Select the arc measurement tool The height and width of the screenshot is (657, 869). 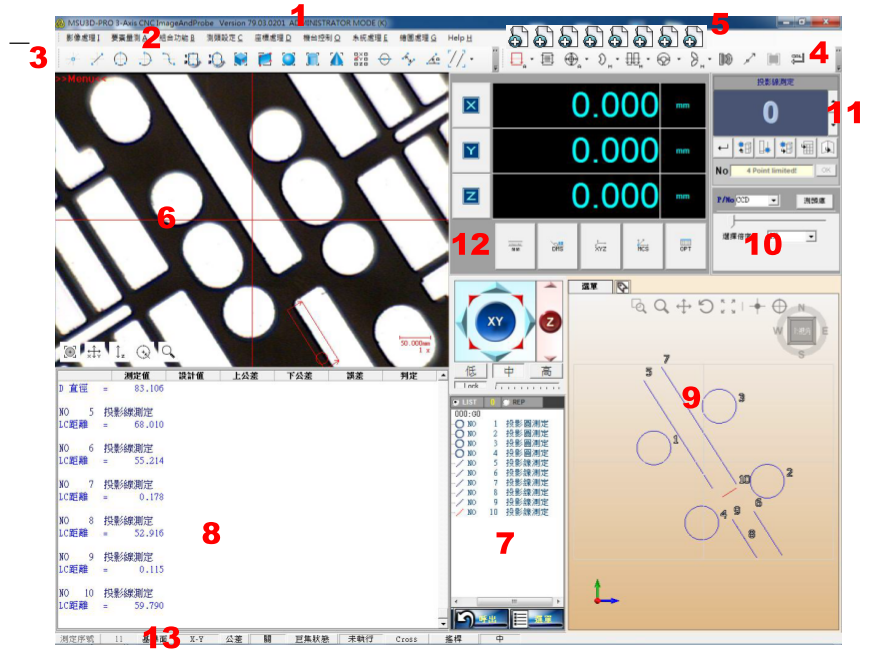(x=145, y=59)
